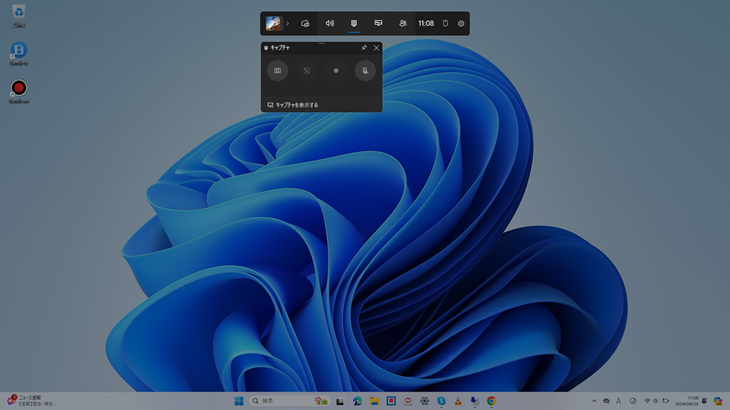Open OneDrive cloud icon in tray
Viewport: 730px width, 410px height.
click(x=606, y=401)
